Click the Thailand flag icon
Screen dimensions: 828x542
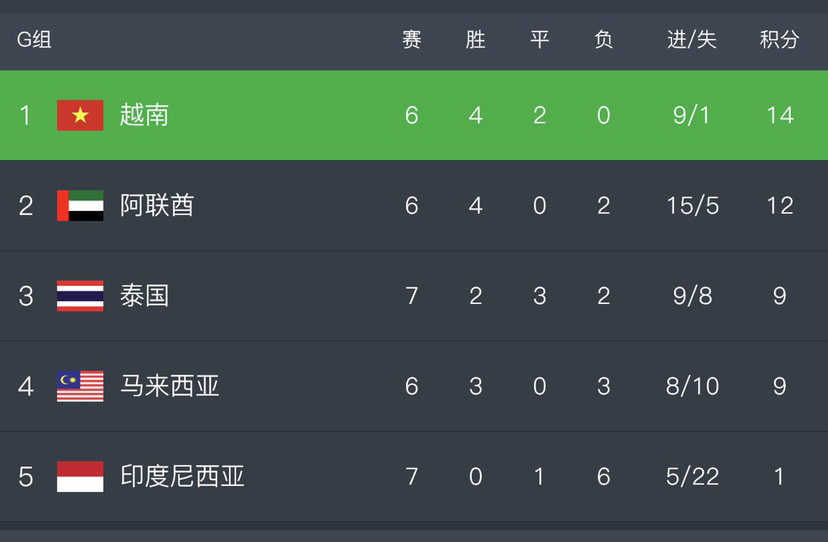(x=80, y=296)
